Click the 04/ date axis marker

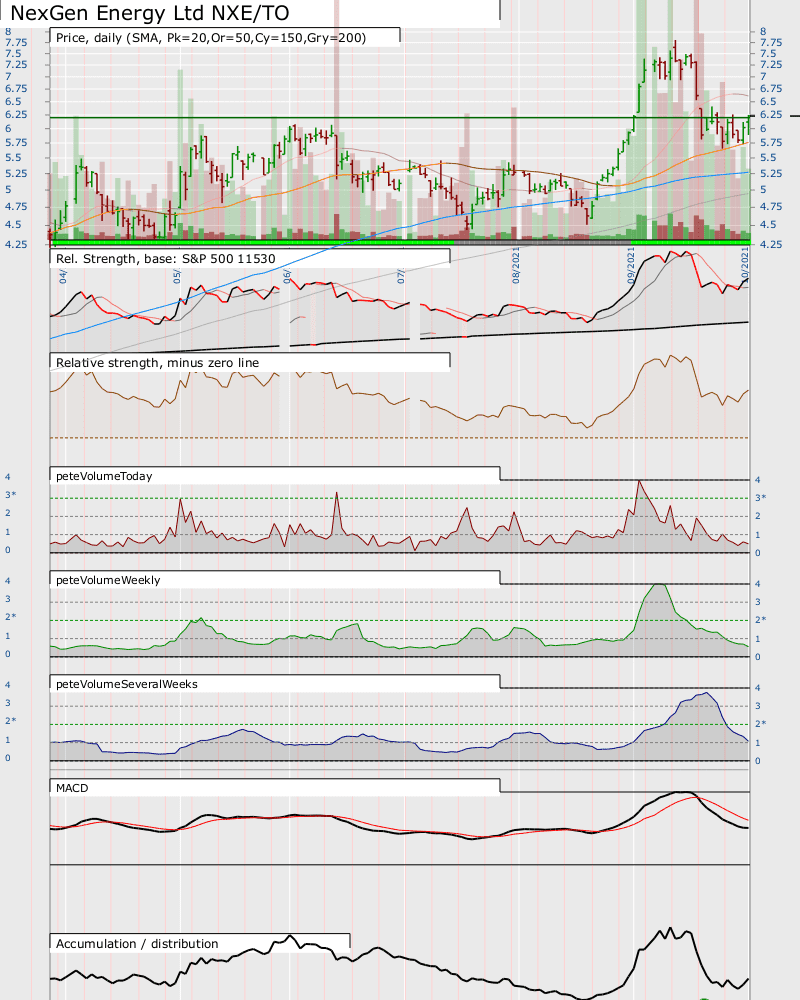63,276
